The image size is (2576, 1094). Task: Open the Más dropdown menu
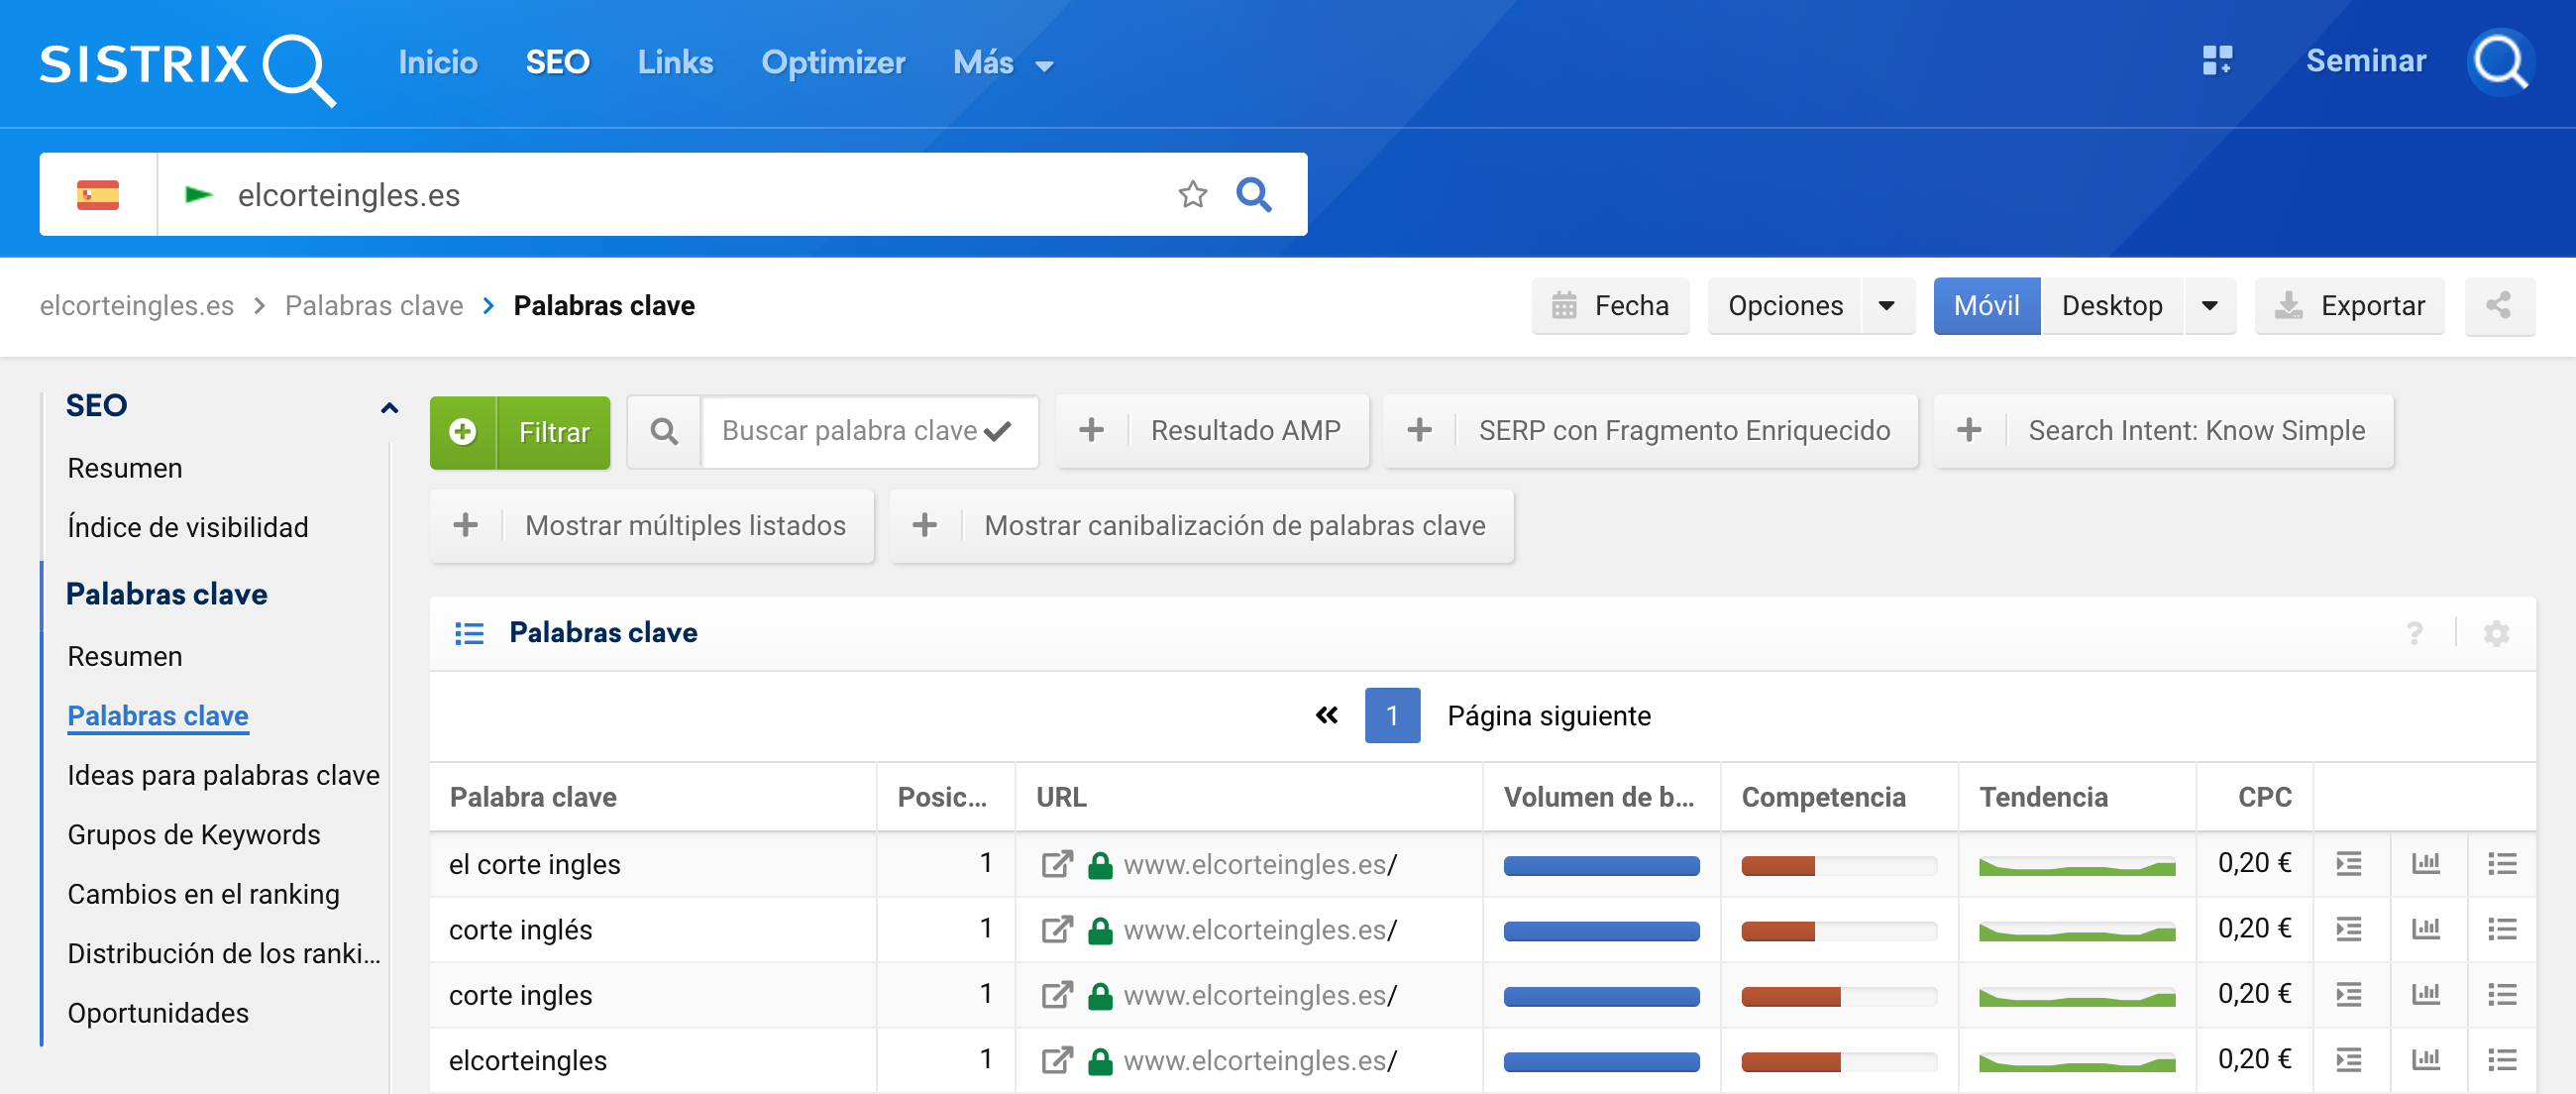click(1002, 63)
